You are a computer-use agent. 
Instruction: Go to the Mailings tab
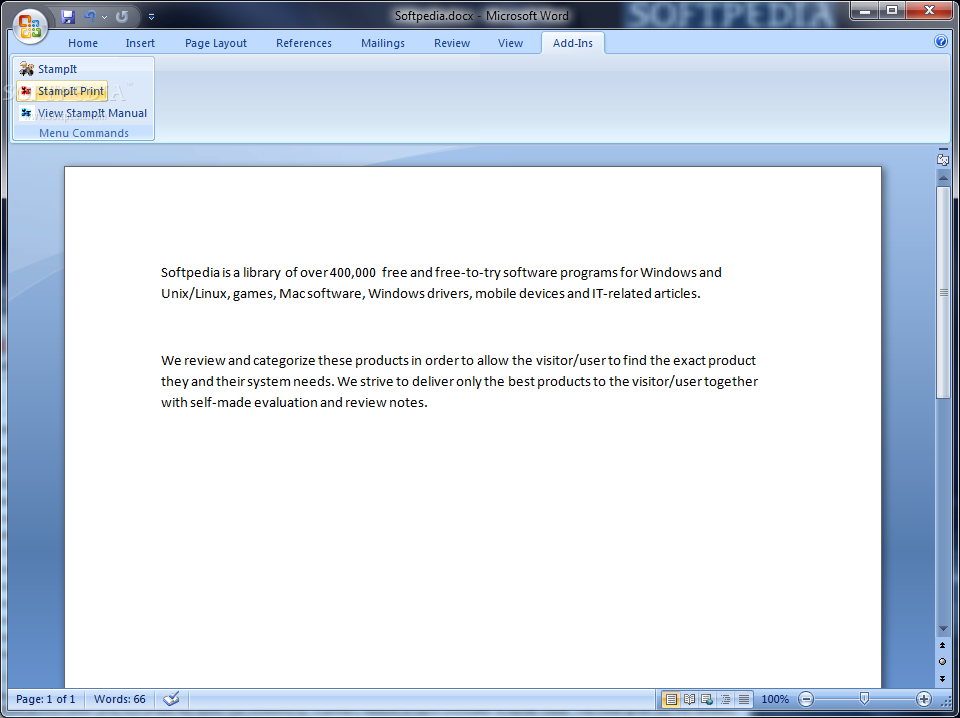[x=383, y=43]
